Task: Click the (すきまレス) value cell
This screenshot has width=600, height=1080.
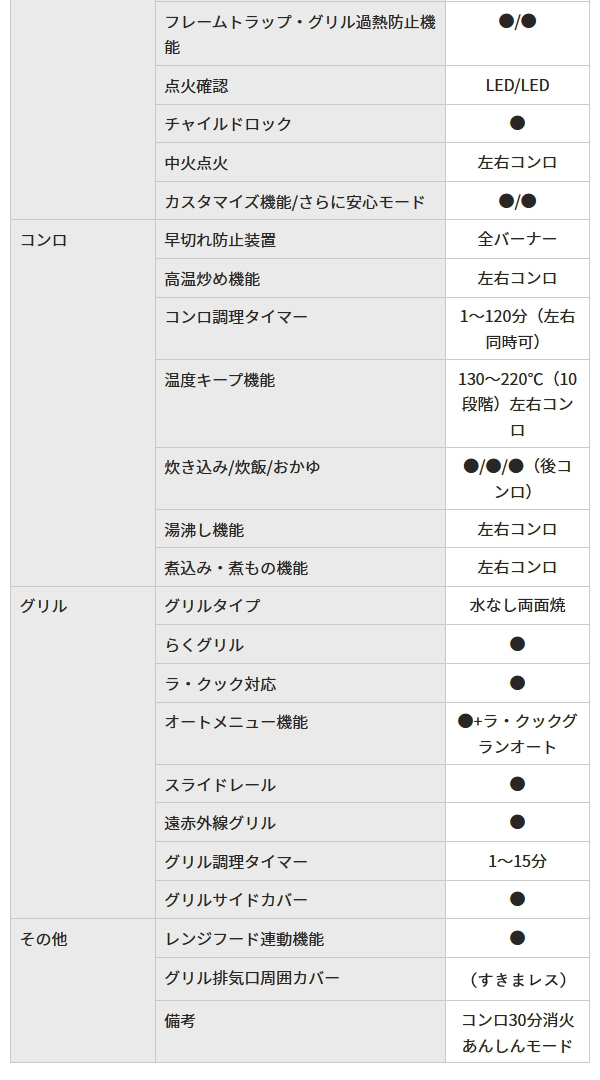Action: point(517,979)
